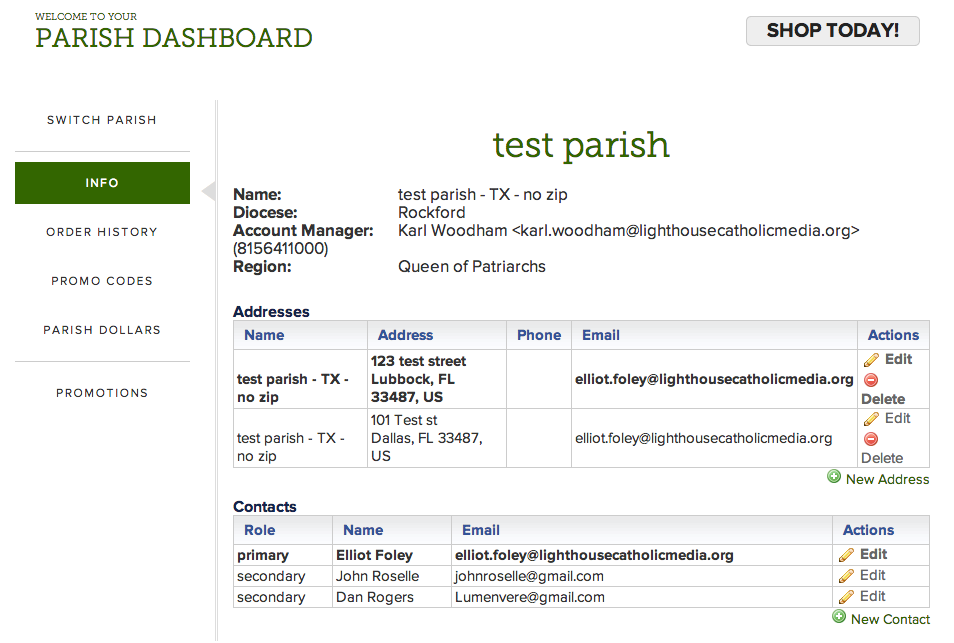The height and width of the screenshot is (643, 954).
Task: Click the pencil icon for Dan Rogers contact
Action: coord(846,597)
